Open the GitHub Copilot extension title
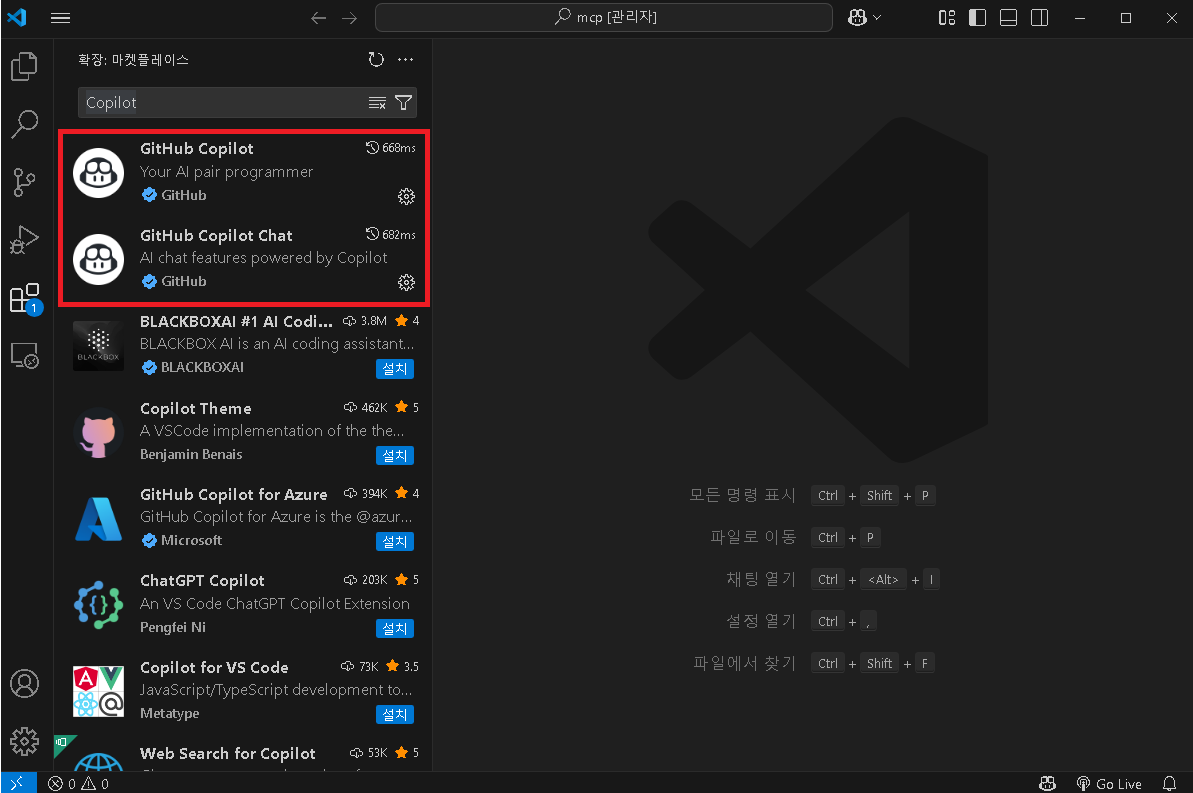1193x793 pixels. coord(197,148)
